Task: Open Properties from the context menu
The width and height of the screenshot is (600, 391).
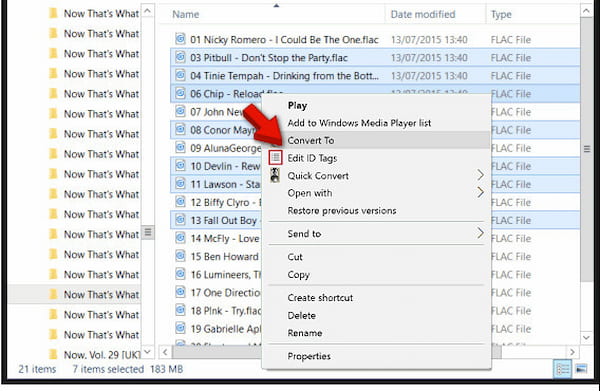Action: coord(309,357)
